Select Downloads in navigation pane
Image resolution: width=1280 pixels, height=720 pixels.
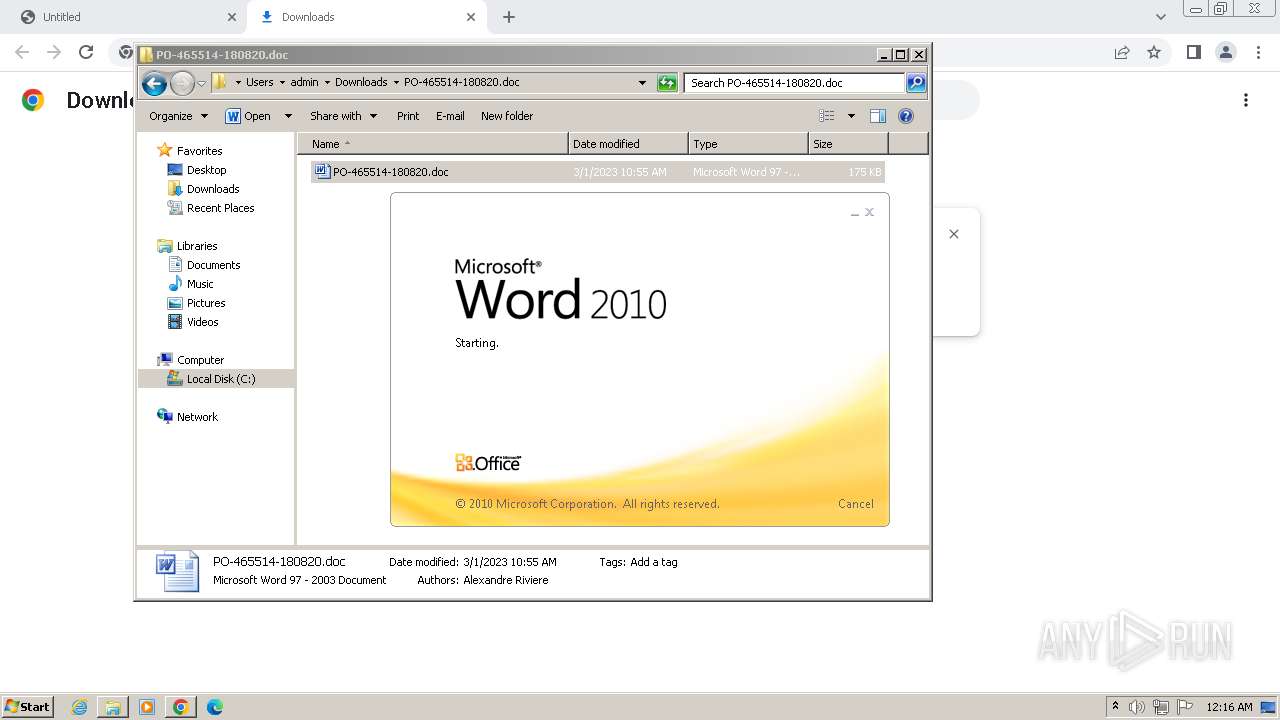pos(213,189)
